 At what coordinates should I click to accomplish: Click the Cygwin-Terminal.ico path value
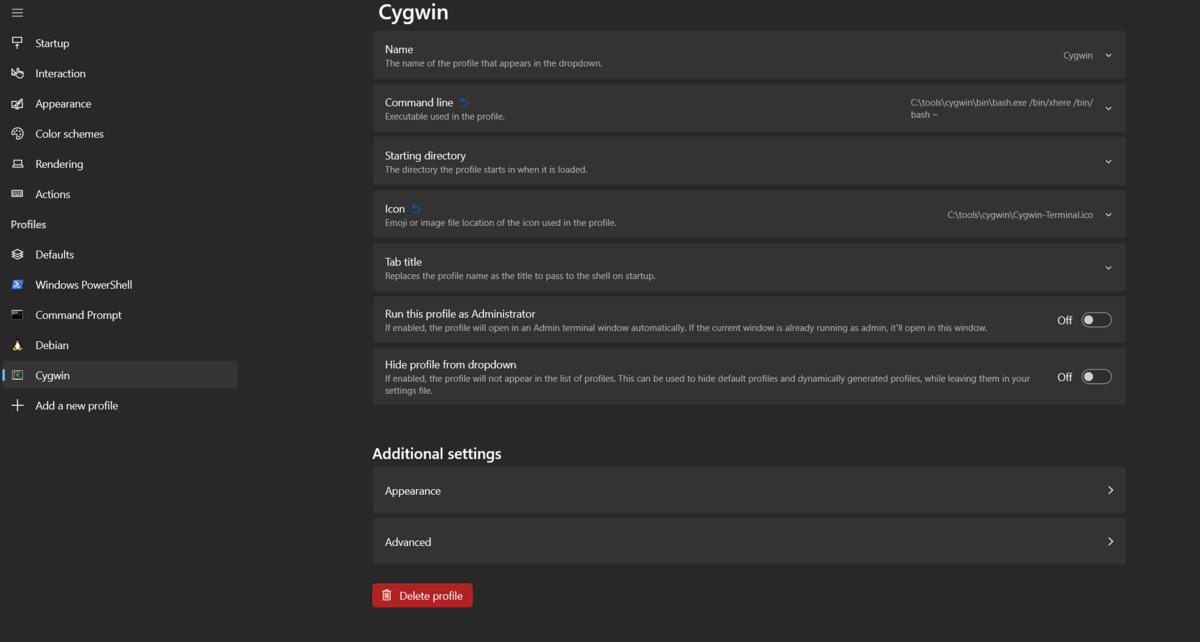click(1020, 215)
